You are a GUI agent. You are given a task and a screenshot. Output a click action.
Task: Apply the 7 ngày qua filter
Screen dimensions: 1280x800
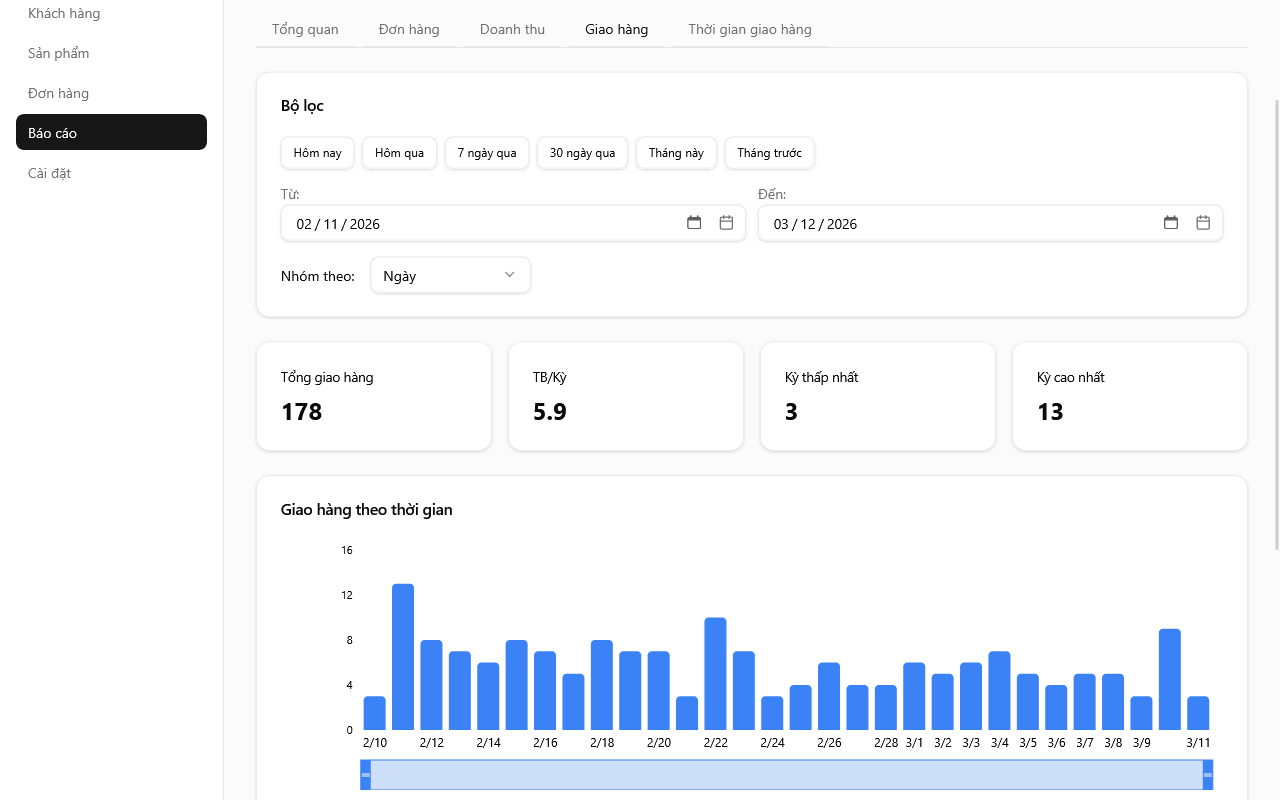pyautogui.click(x=487, y=153)
